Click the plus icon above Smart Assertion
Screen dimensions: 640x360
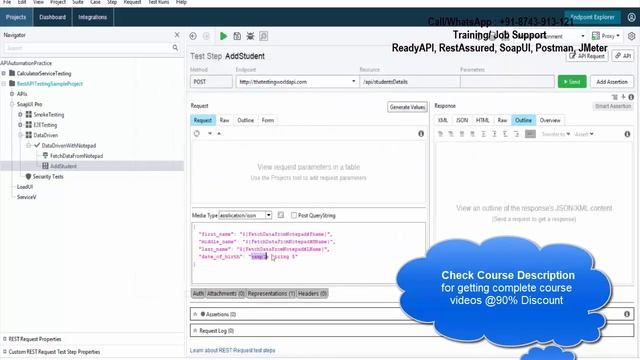pos(623,97)
